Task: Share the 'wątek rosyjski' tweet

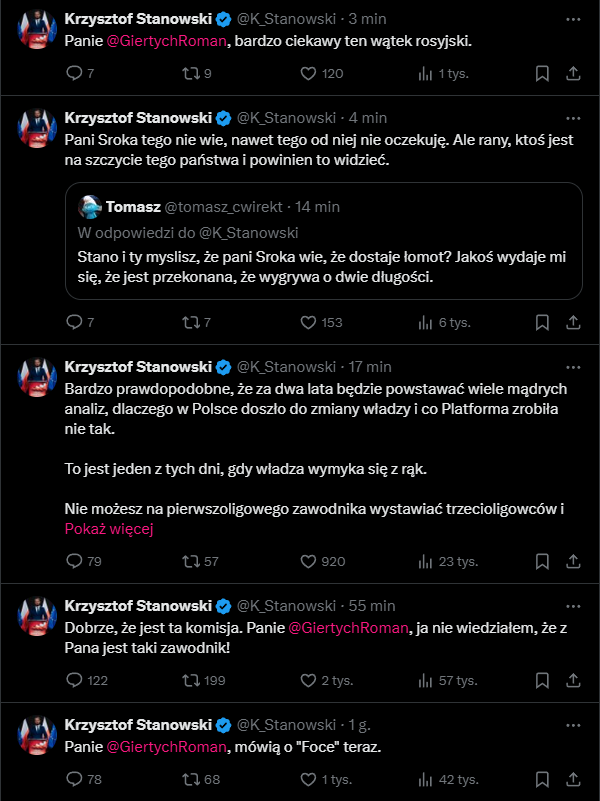Action: coord(574,73)
